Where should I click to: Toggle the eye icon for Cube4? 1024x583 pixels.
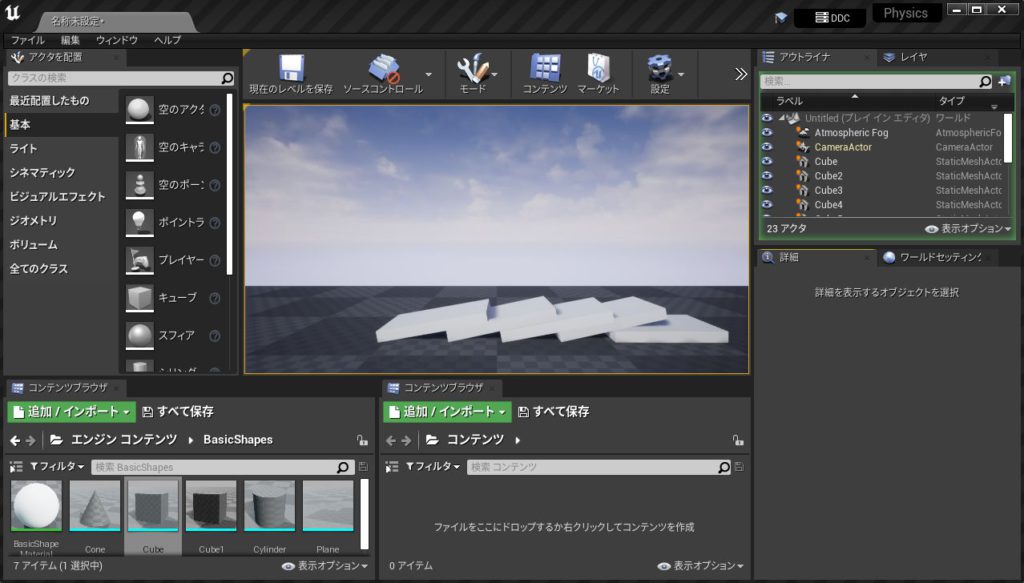[767, 204]
